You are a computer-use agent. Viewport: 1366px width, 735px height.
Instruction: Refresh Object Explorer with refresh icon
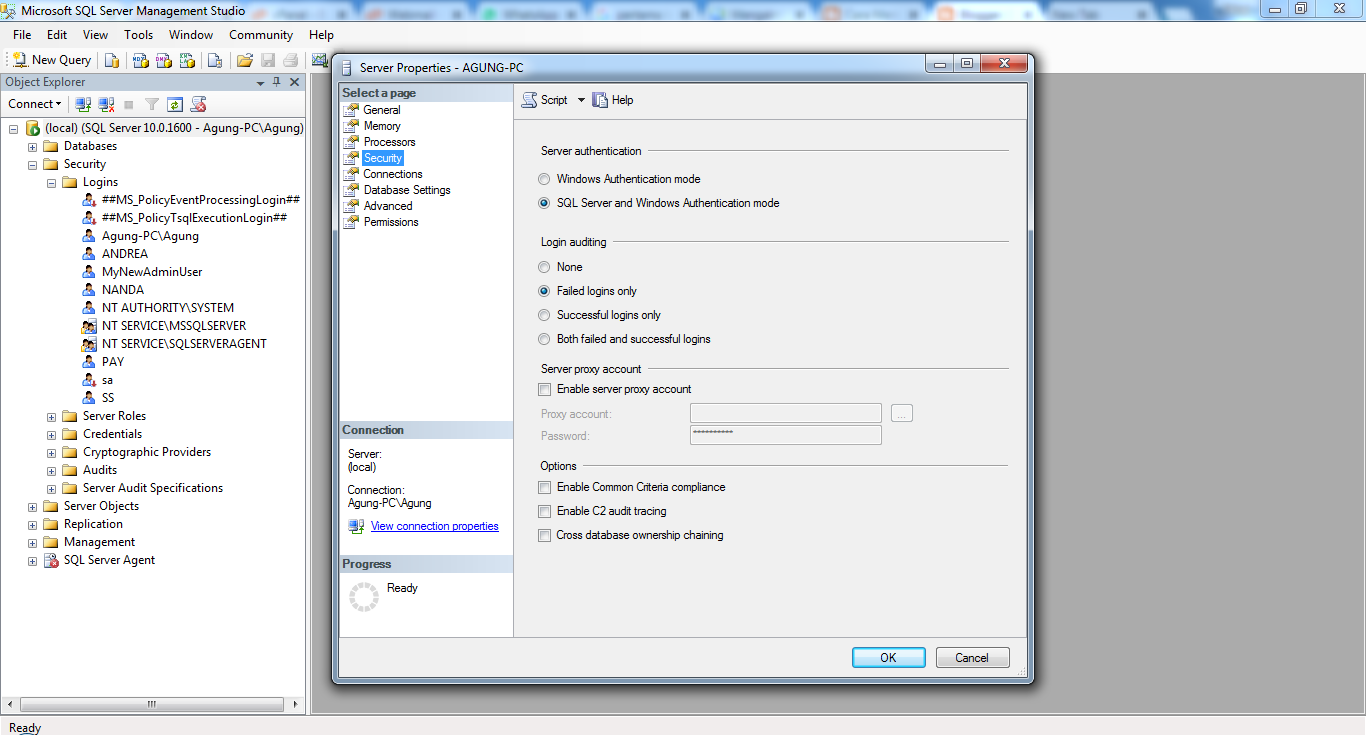[x=175, y=104]
